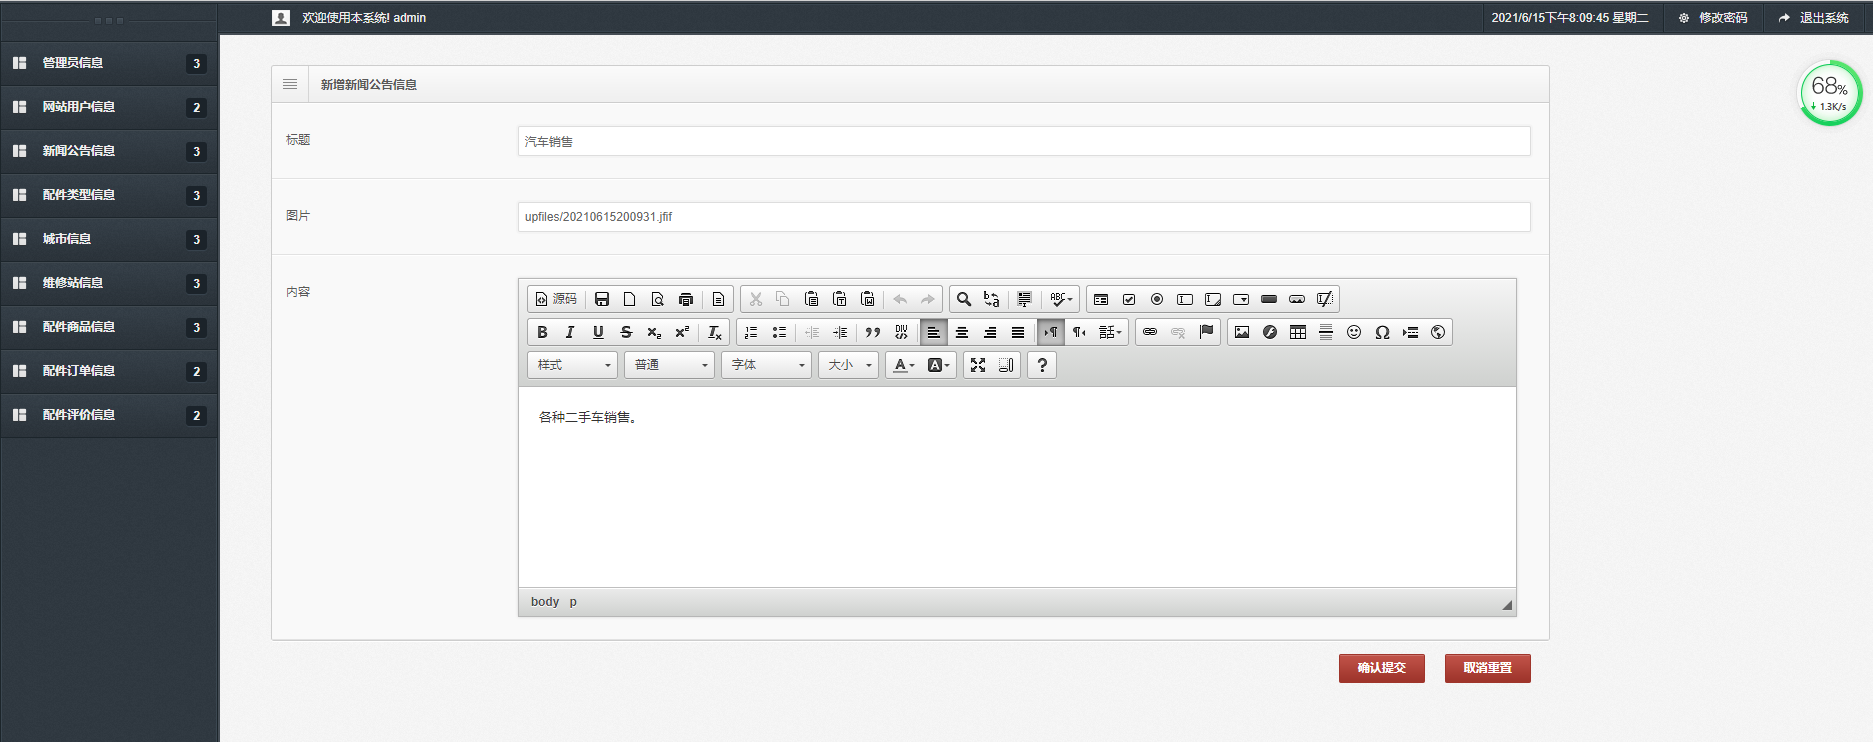Open 网站用户信息 menu in sidebar
This screenshot has width=1873, height=742.
109,107
